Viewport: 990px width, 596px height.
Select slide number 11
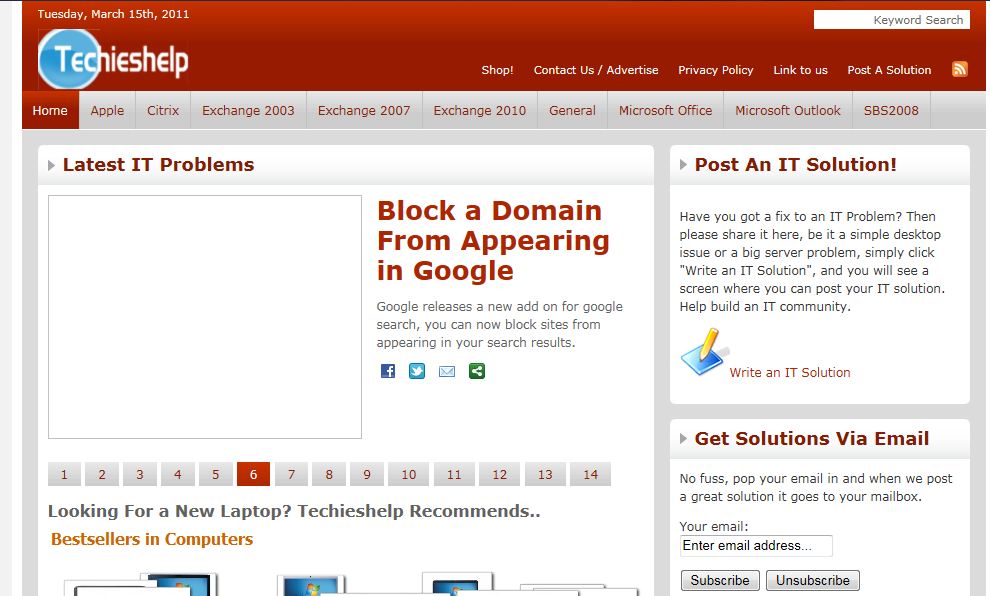[454, 474]
